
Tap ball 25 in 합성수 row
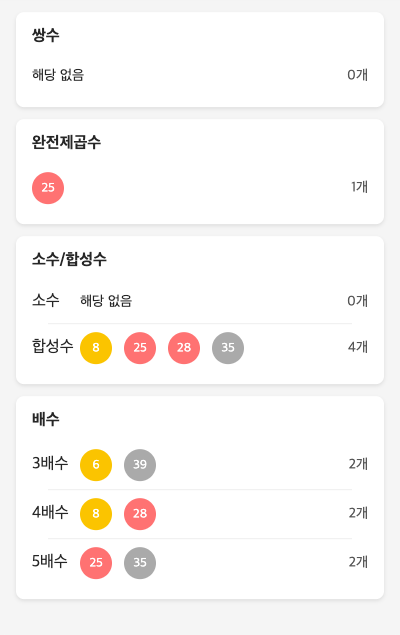click(x=140, y=348)
